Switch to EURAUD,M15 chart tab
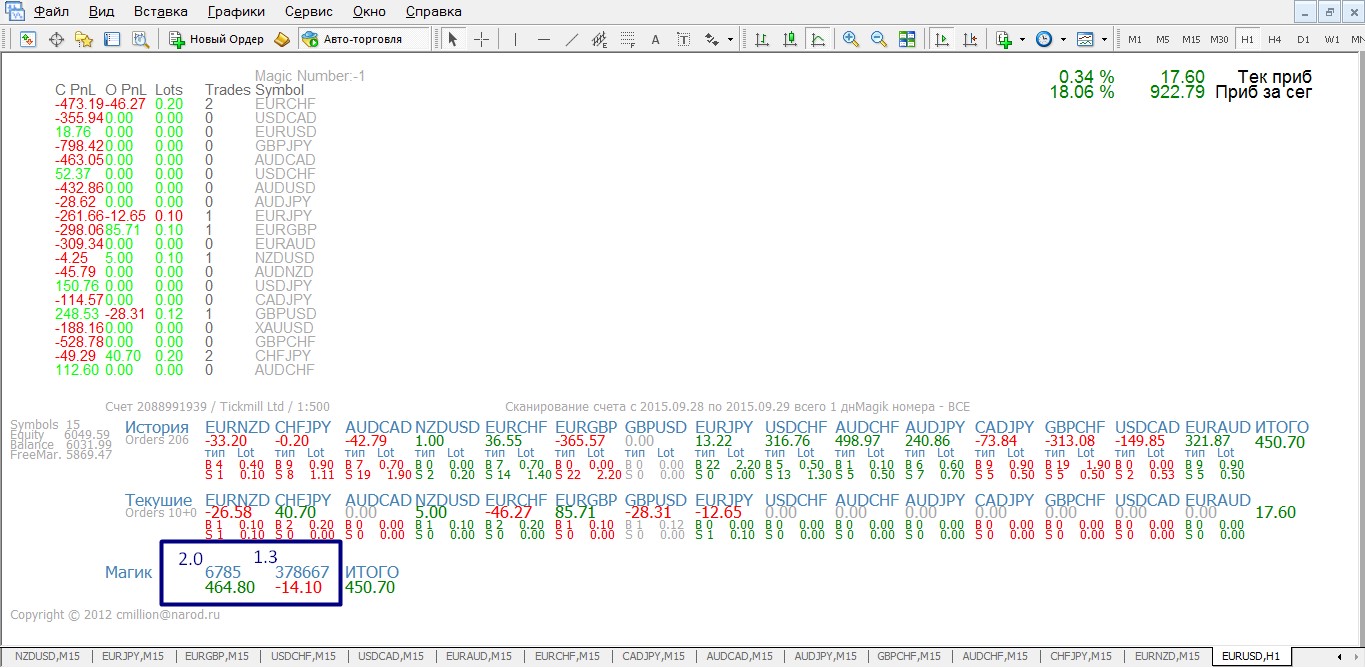Screen dimensions: 1365x668 pos(478,656)
